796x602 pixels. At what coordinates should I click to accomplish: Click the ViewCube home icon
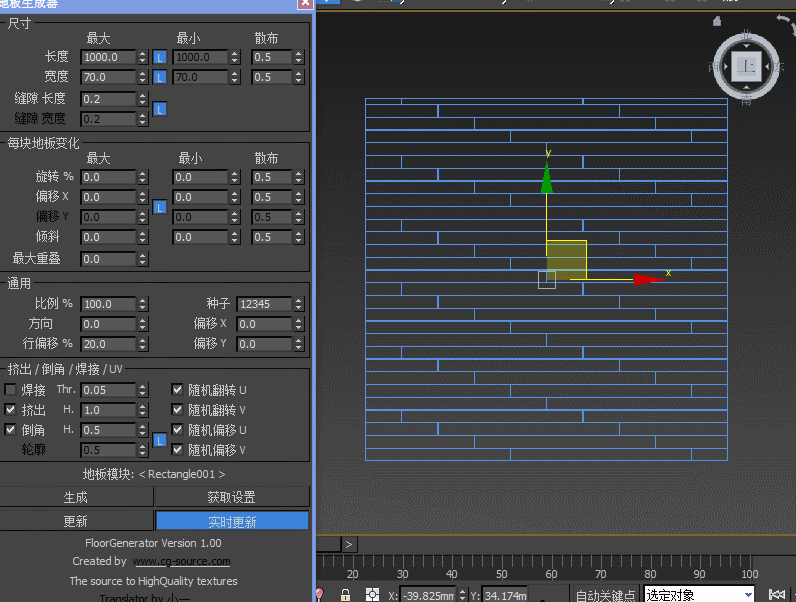(x=716, y=21)
